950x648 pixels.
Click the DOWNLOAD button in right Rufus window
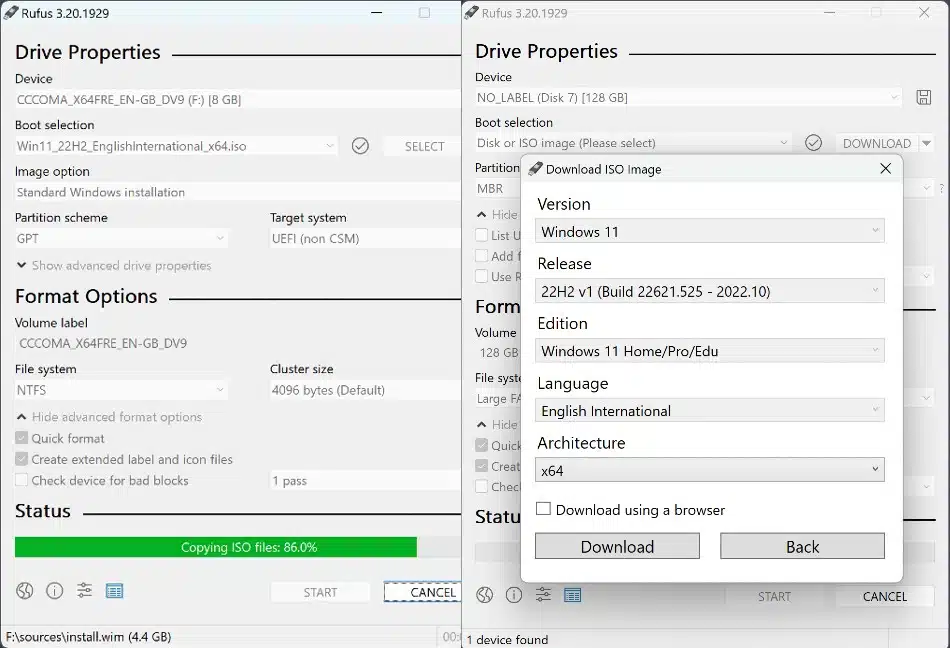877,144
